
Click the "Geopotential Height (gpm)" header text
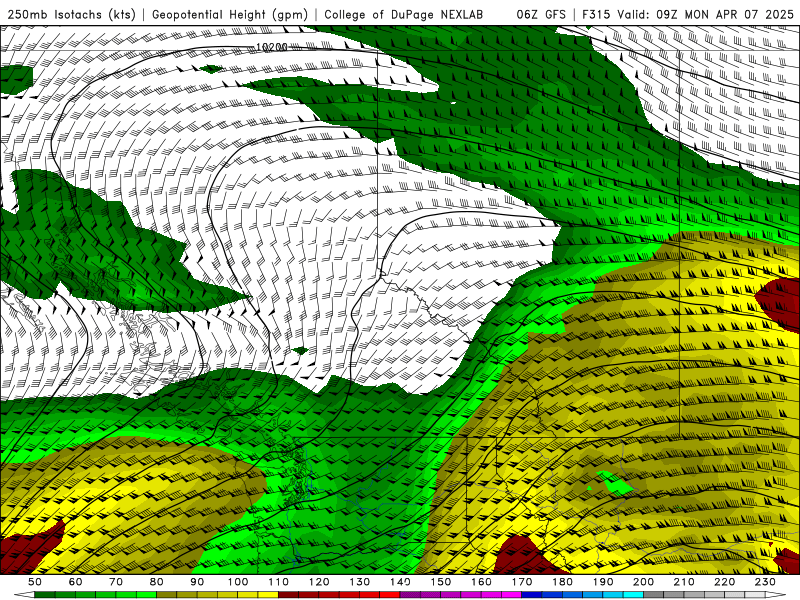pyautogui.click(x=230, y=15)
